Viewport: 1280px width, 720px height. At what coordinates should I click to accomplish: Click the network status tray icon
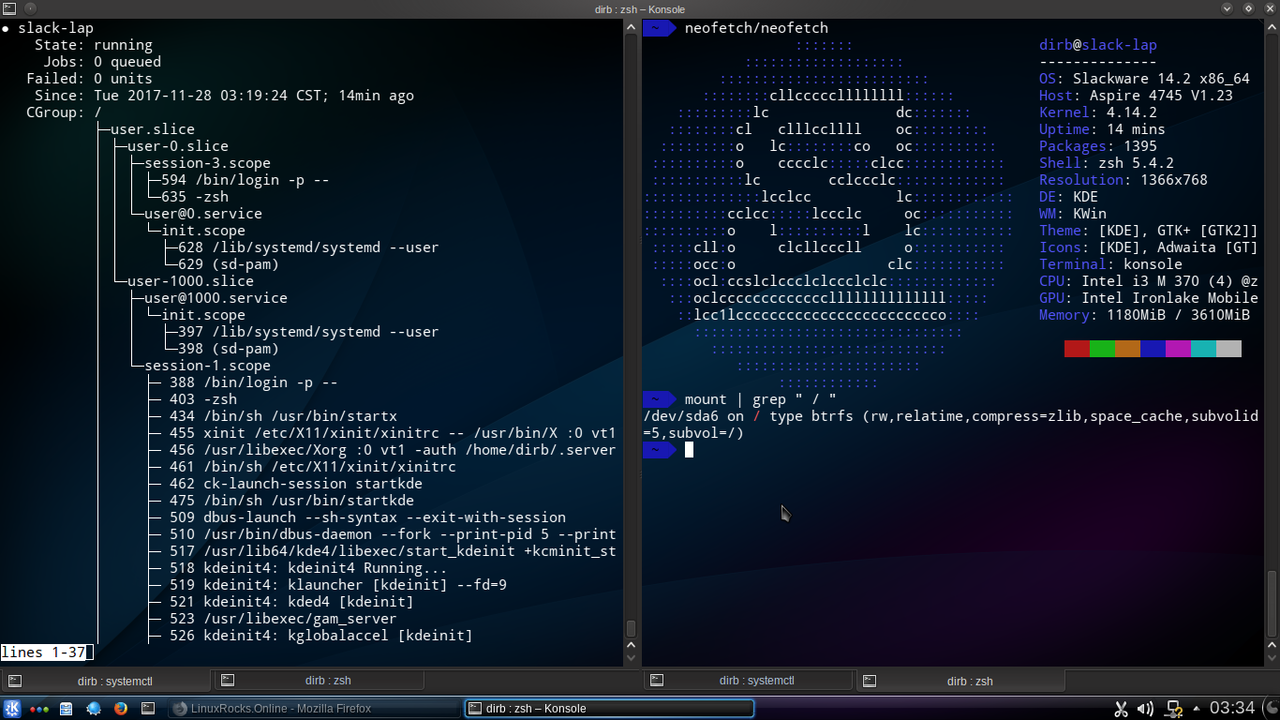coord(1175,708)
